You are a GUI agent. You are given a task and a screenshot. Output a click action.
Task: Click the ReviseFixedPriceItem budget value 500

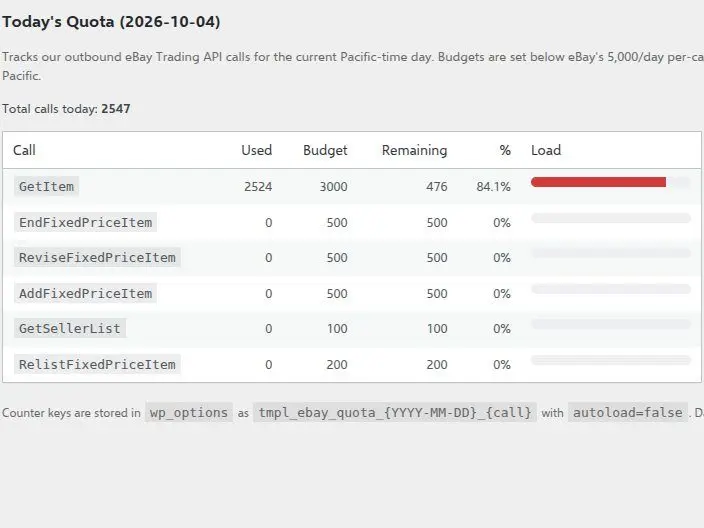click(337, 258)
